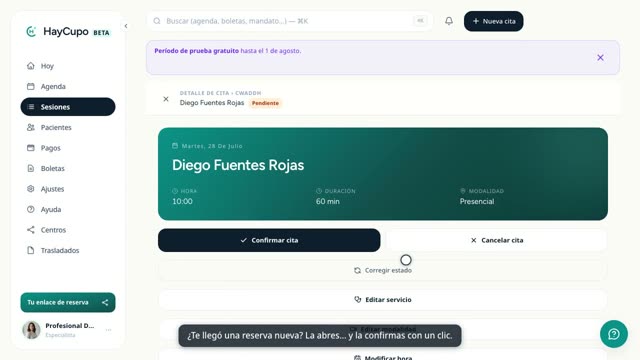Collapse the sidebar with the chevron
The height and width of the screenshot is (360, 640).
(x=126, y=26)
